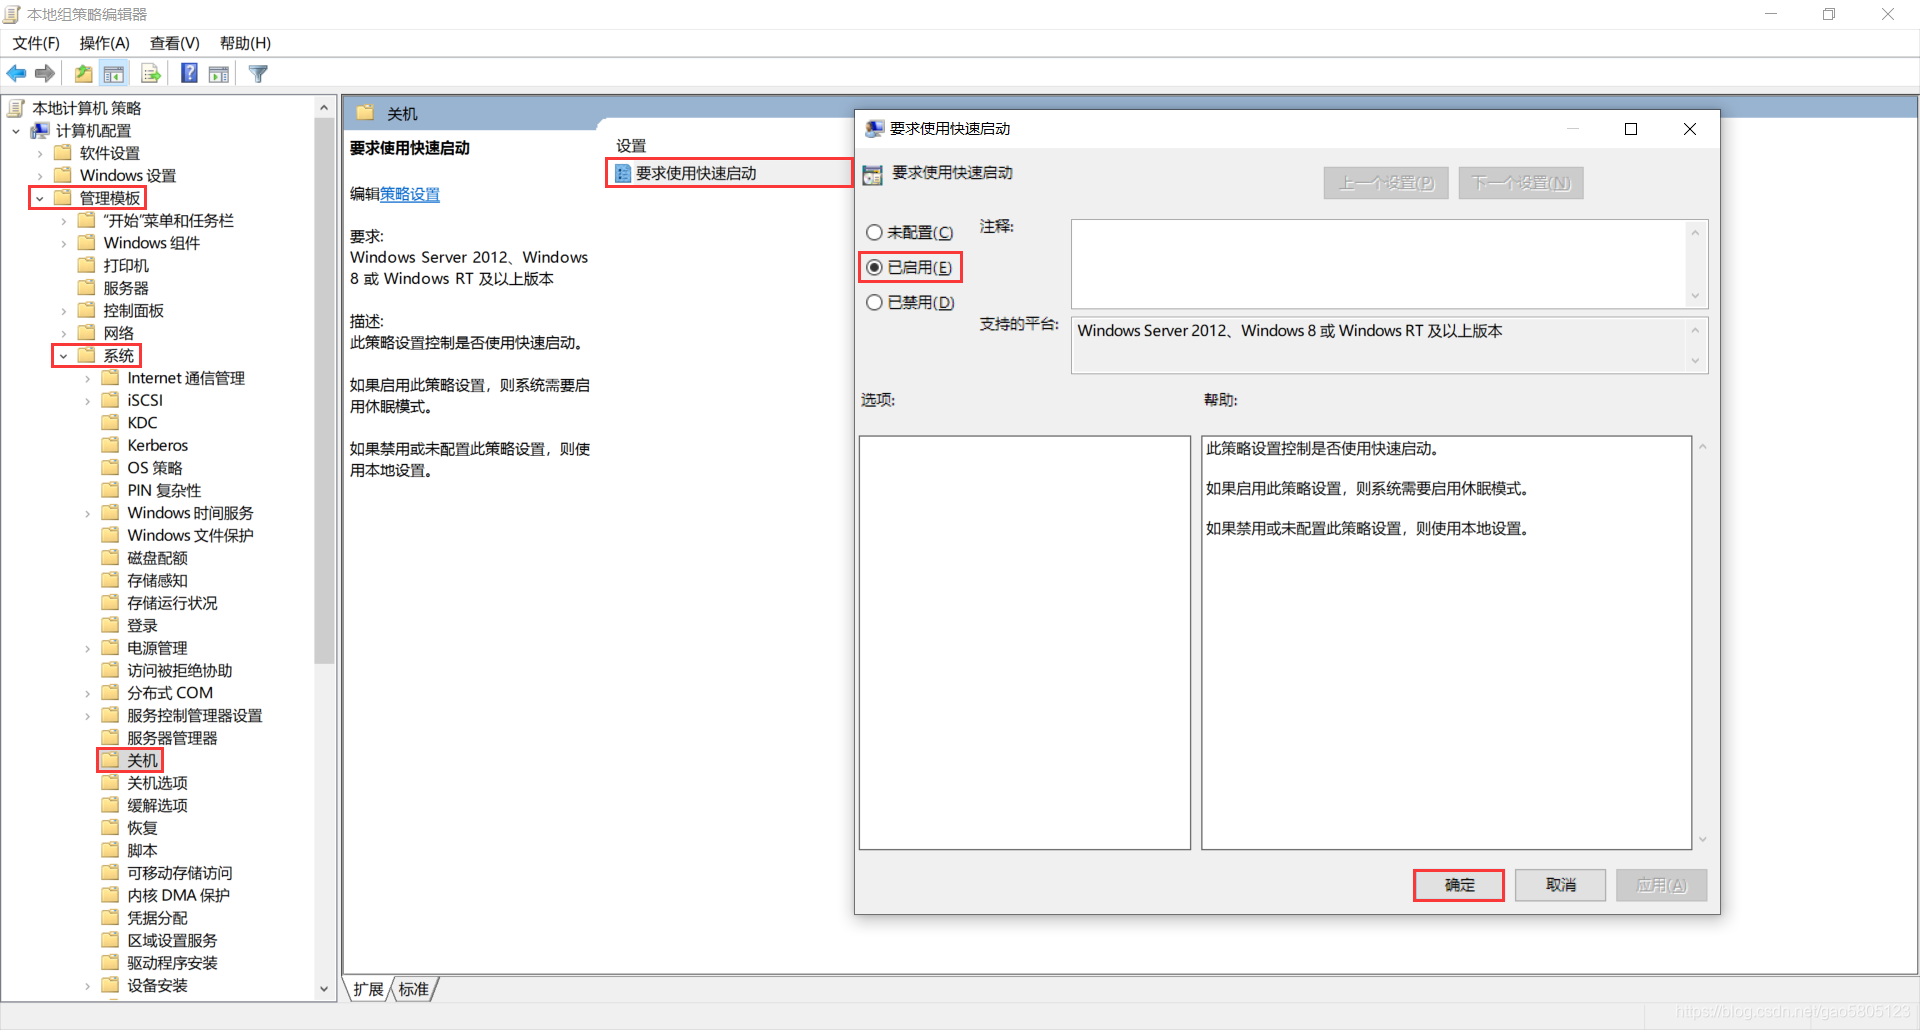Click the folder icon for Kerberos
The image size is (1920, 1030).
[111, 445]
